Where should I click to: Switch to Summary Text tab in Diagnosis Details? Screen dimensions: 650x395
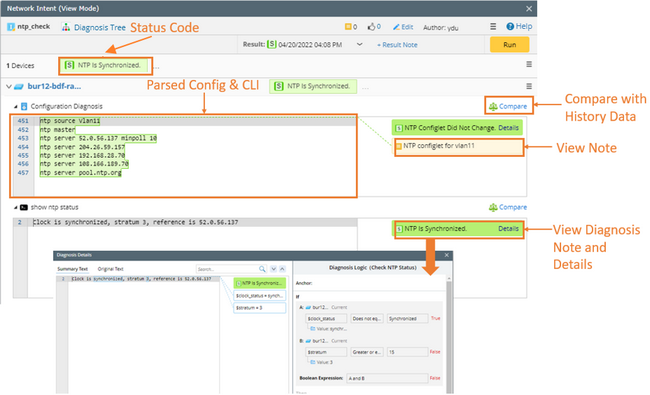73,269
